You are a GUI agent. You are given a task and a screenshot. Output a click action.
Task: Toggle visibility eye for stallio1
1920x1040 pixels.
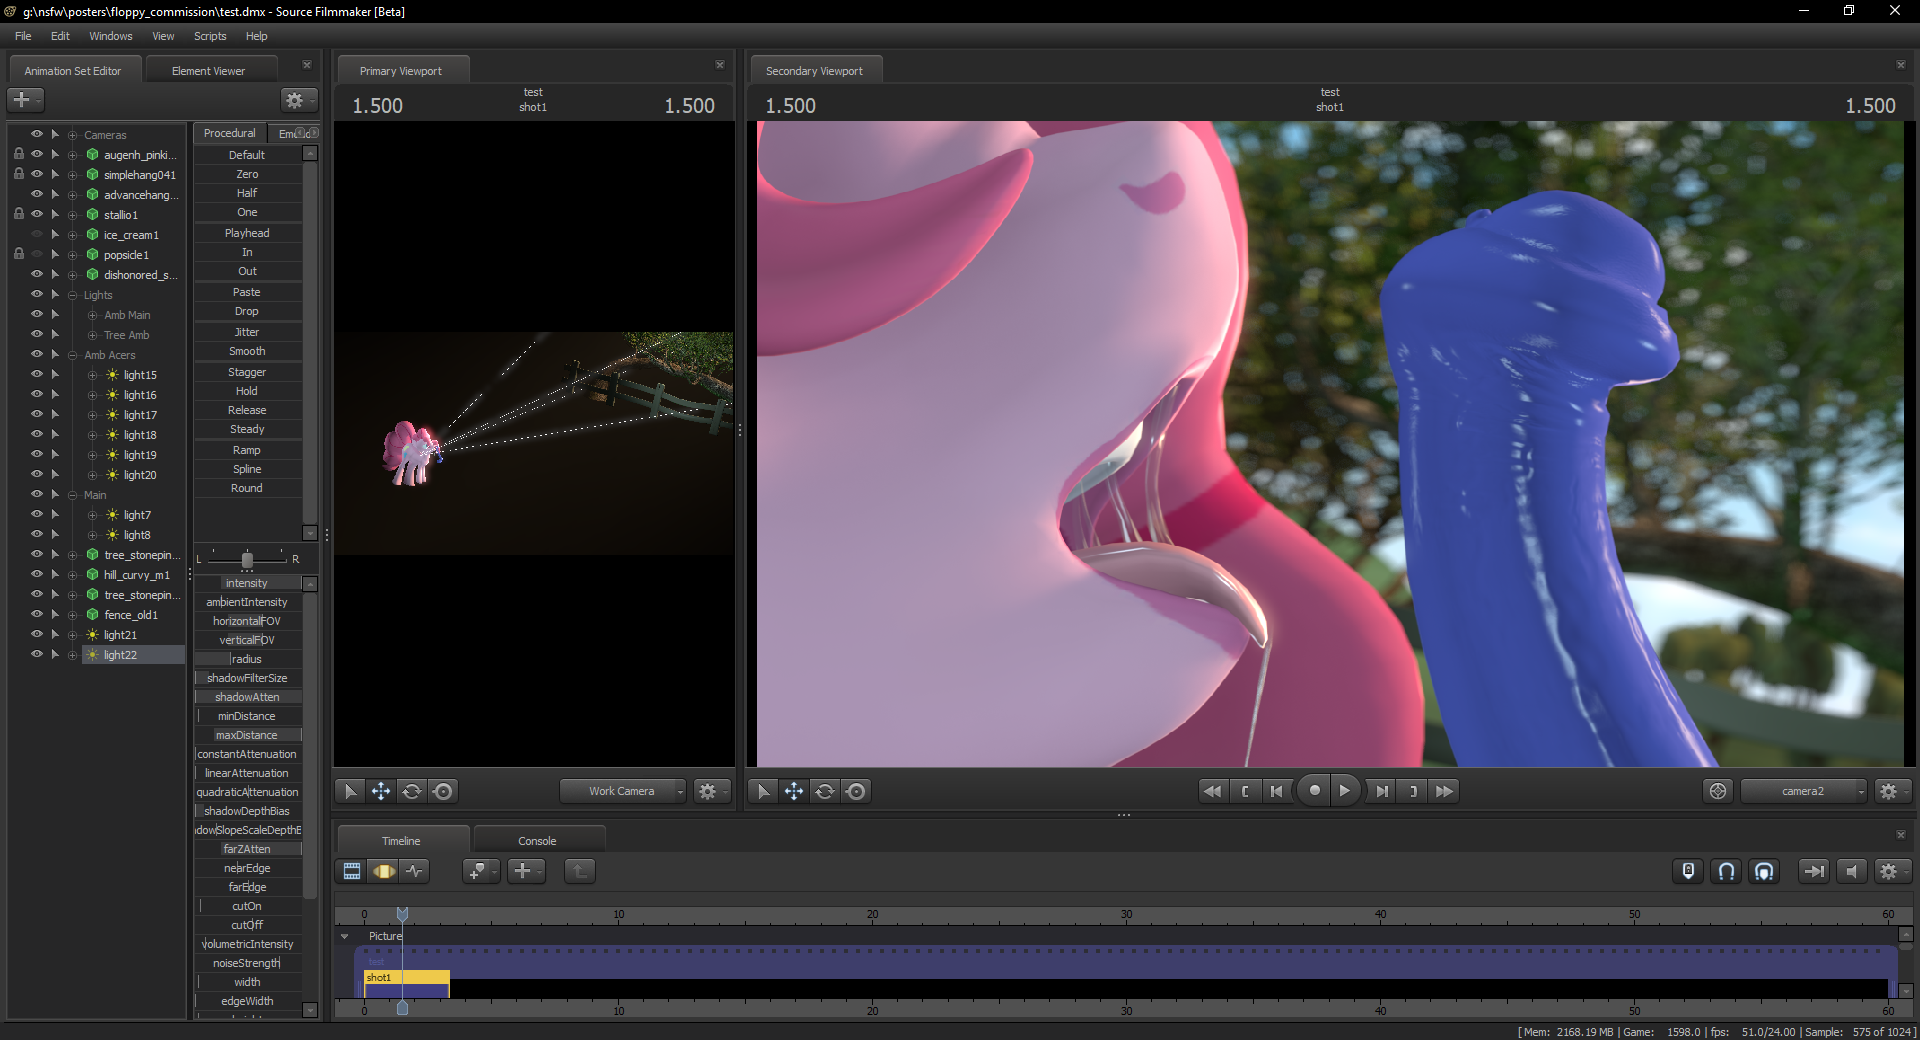pos(37,215)
